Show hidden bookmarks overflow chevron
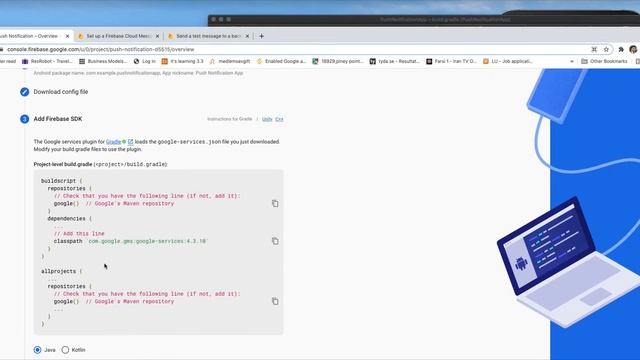The width and height of the screenshot is (640, 360). [572, 61]
